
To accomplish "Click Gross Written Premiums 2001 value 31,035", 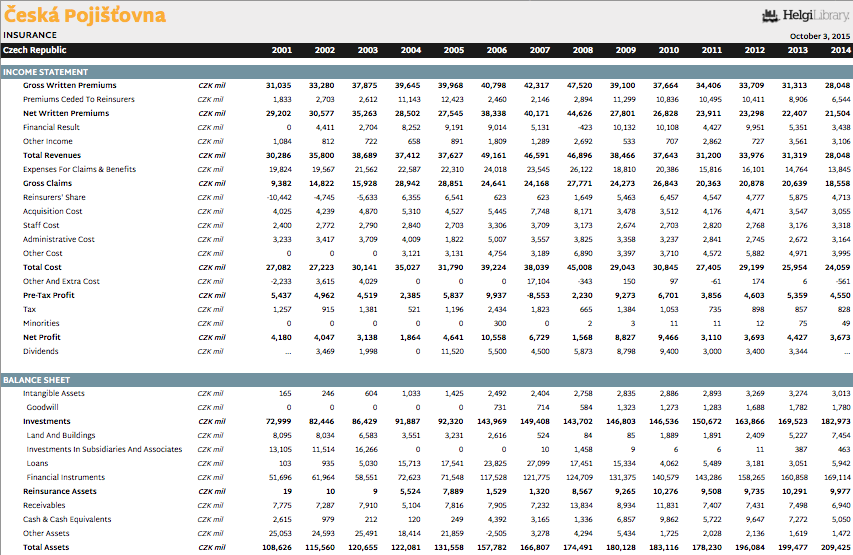I will pos(279,85).
